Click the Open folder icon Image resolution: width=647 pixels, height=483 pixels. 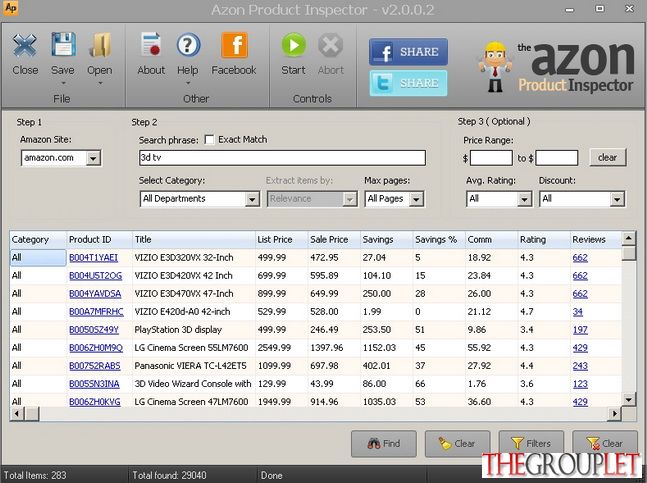[99, 45]
